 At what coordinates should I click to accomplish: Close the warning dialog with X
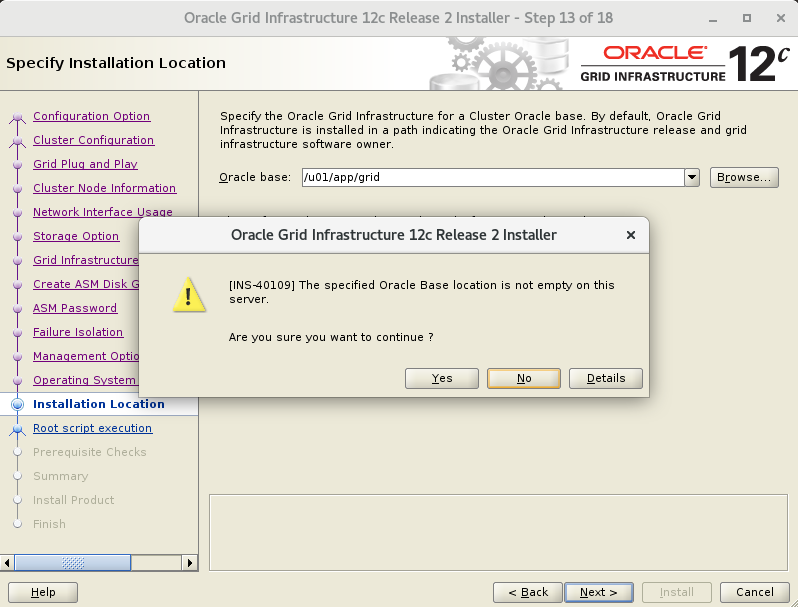coord(631,235)
